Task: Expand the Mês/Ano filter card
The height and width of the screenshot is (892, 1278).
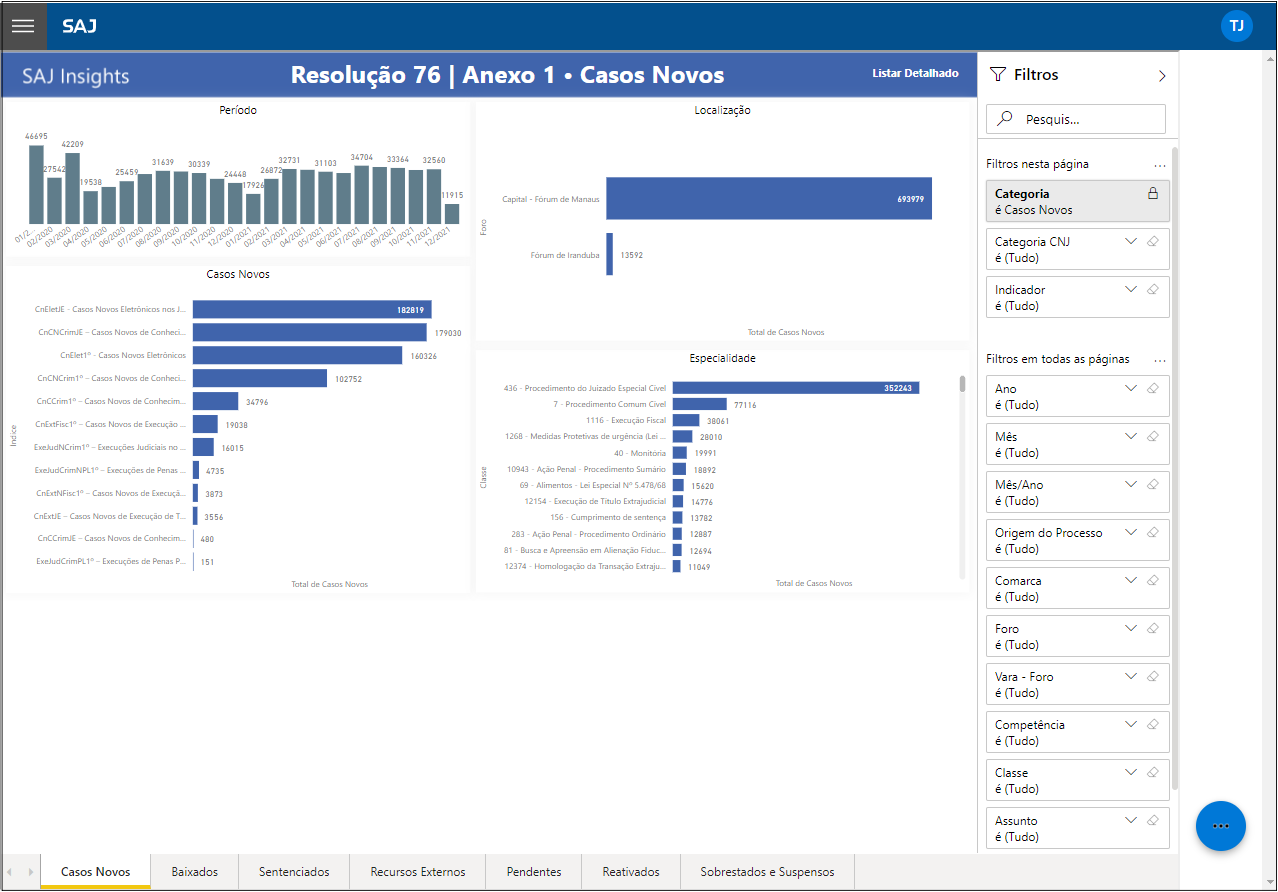Action: tap(1131, 484)
